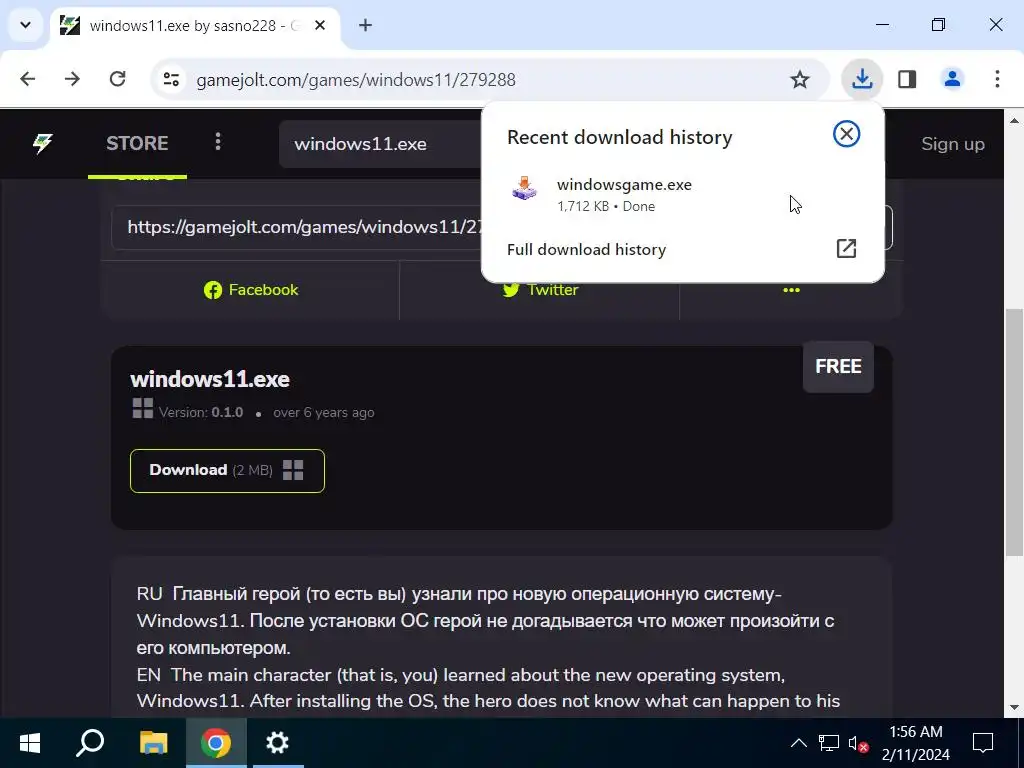Click the Sign up link
This screenshot has width=1024, height=768.
pos(953,144)
